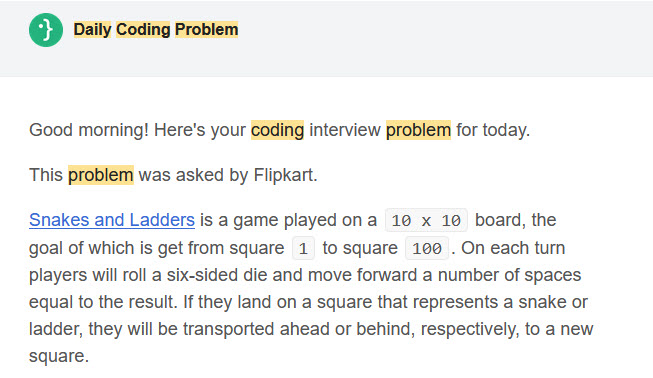The image size is (653, 378).
Task: Click the word 'interview' in the greeting
Action: click(345, 130)
